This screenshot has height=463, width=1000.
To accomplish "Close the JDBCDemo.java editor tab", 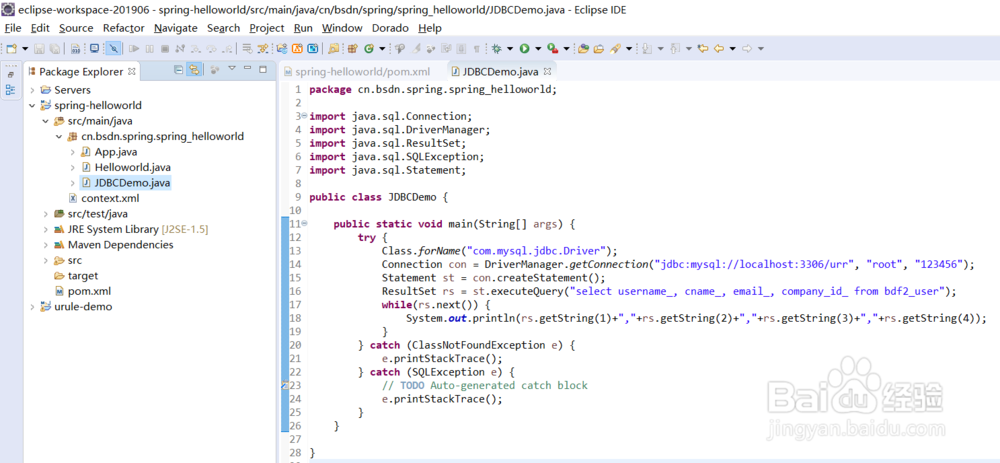I will point(548,71).
